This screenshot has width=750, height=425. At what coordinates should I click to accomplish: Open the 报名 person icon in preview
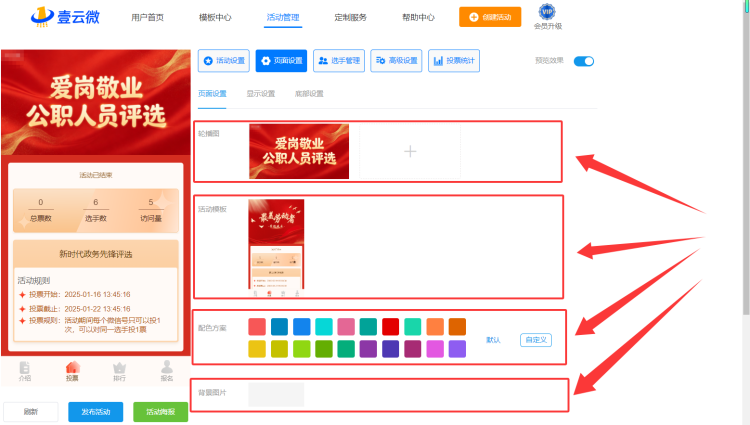pyautogui.click(x=166, y=371)
